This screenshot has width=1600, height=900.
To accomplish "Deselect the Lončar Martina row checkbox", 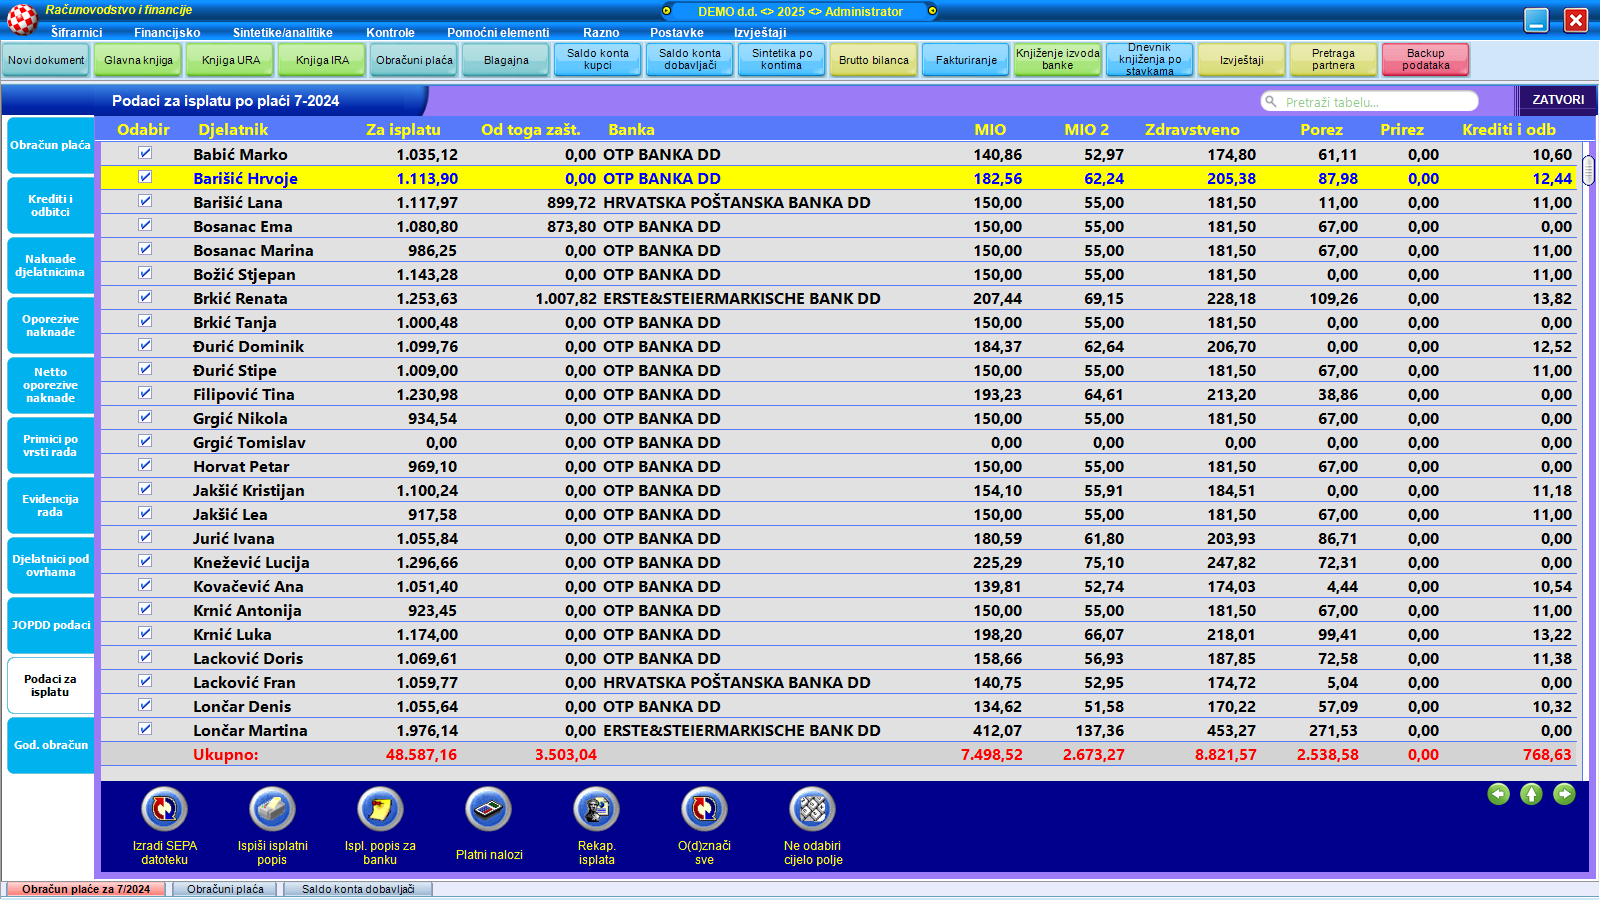I will click(x=145, y=729).
